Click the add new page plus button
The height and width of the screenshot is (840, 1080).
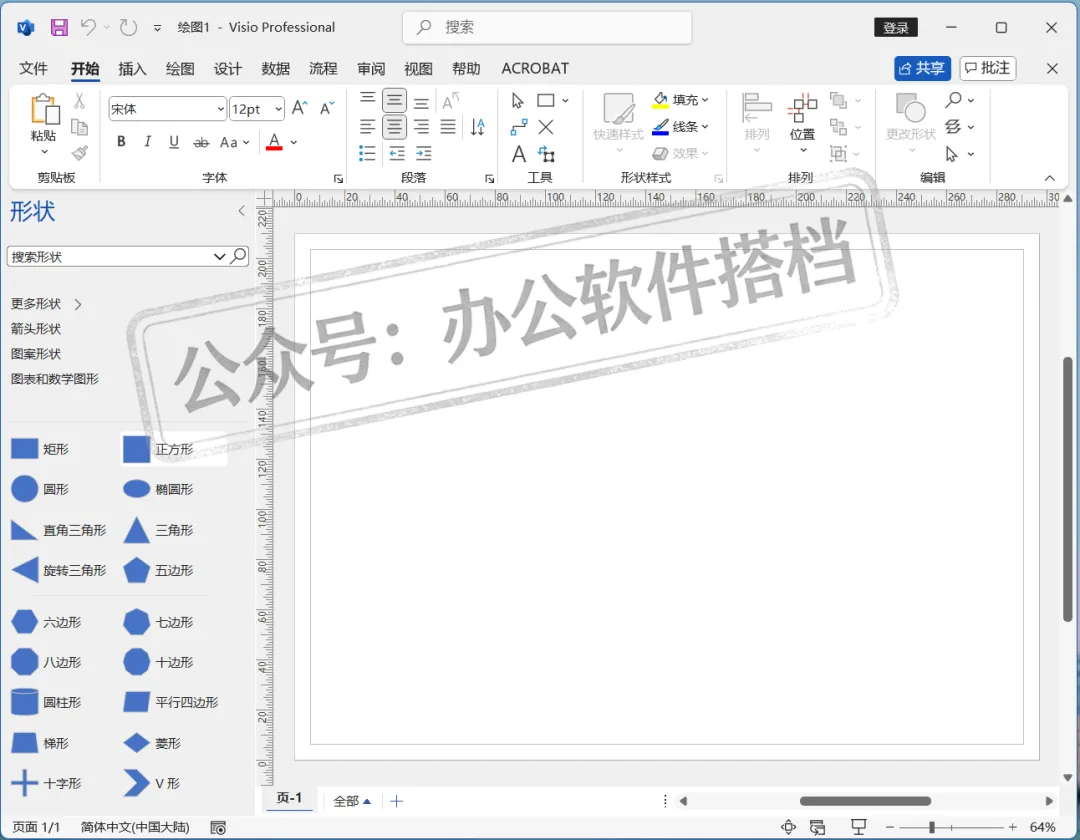pos(397,801)
